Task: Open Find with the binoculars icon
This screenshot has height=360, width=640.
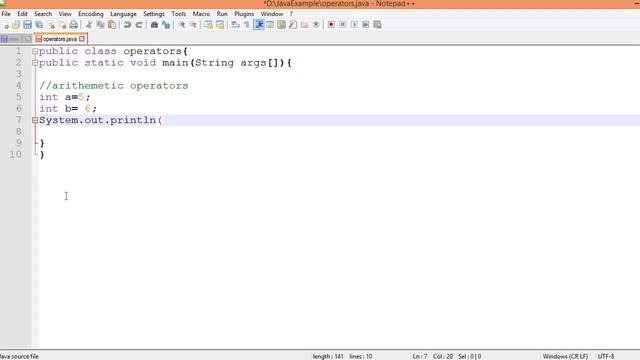Action: tap(154, 25)
